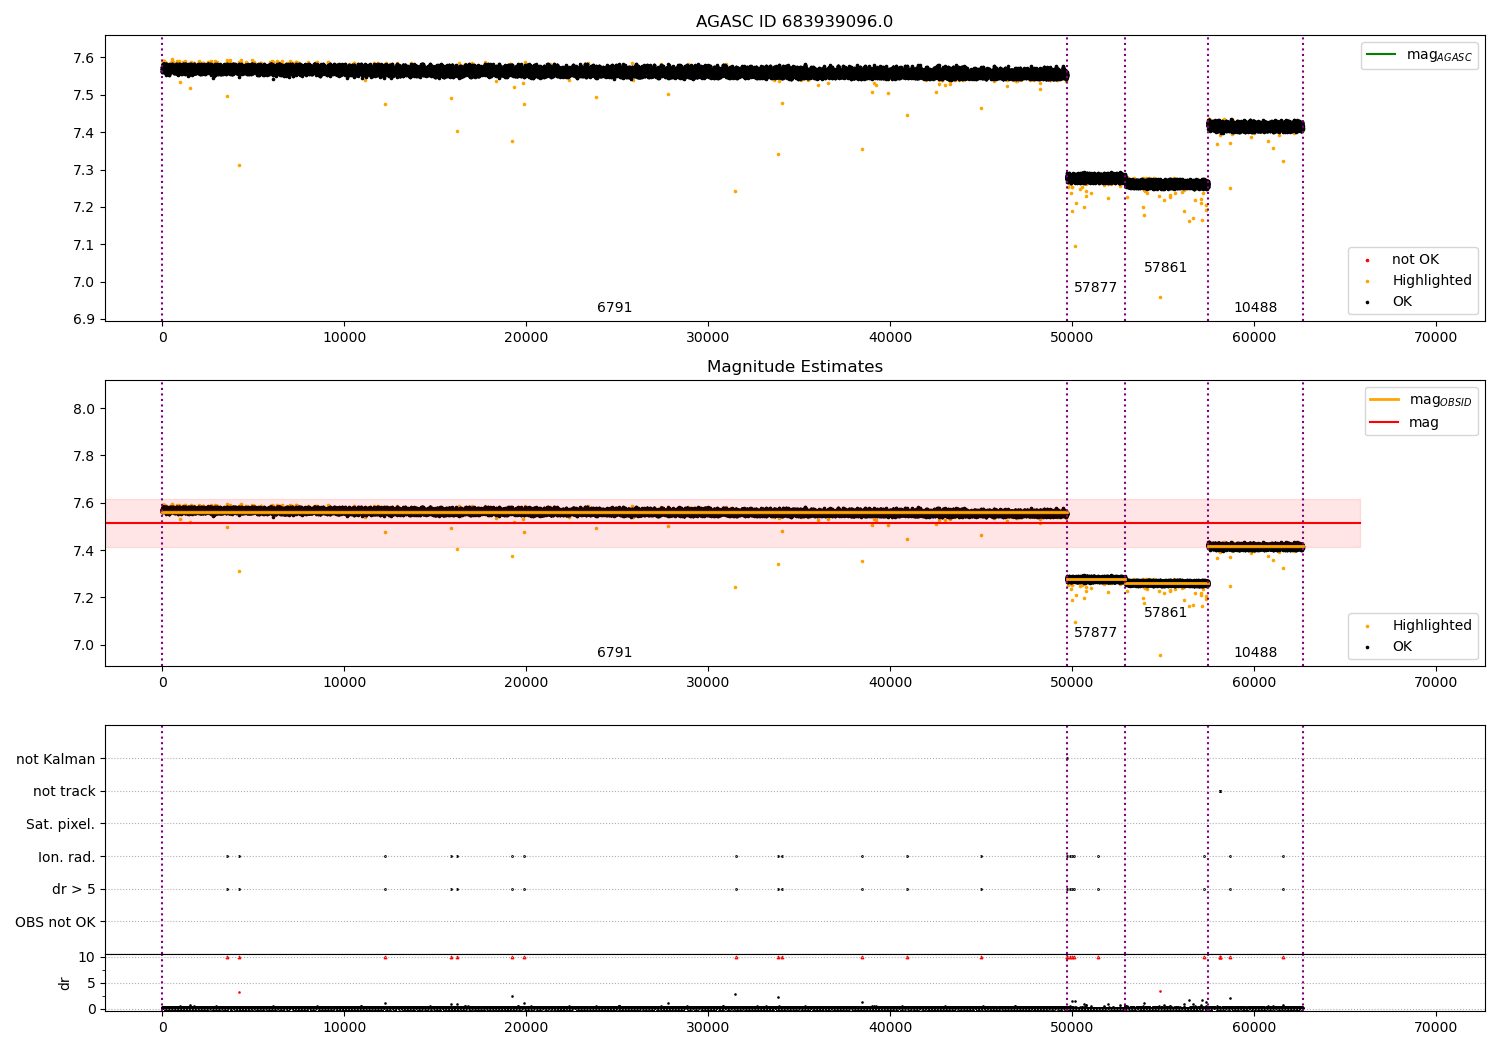The image size is (1500, 1050).
Task: Click the "dr > 5" row label
Action: point(74,889)
